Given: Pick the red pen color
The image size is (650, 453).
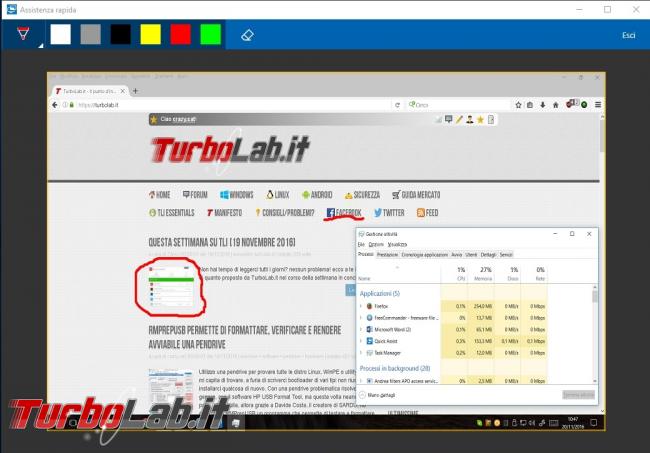Looking at the screenshot, I should (180, 34).
